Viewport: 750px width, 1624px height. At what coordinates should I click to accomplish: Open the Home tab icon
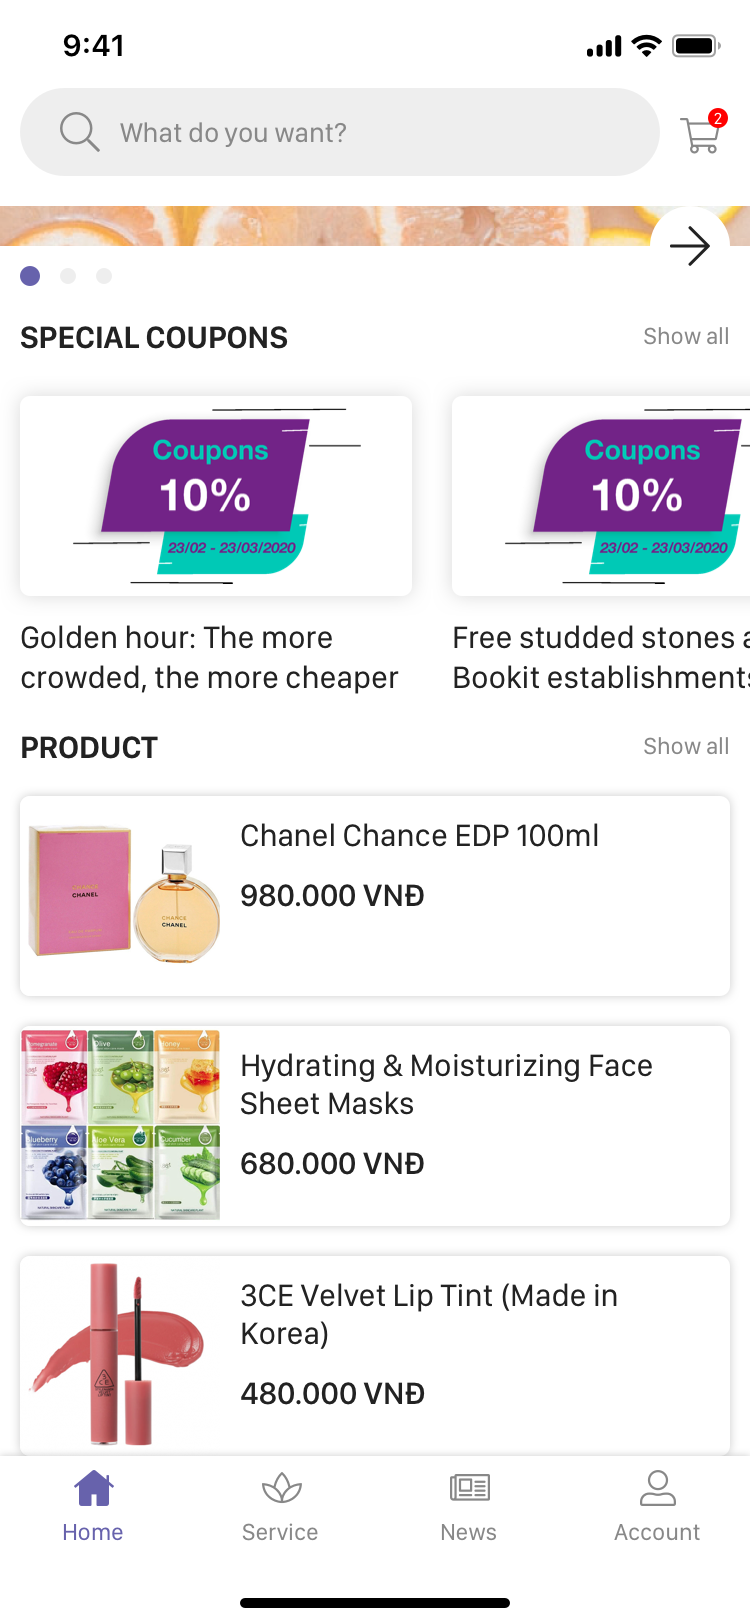click(93, 1488)
